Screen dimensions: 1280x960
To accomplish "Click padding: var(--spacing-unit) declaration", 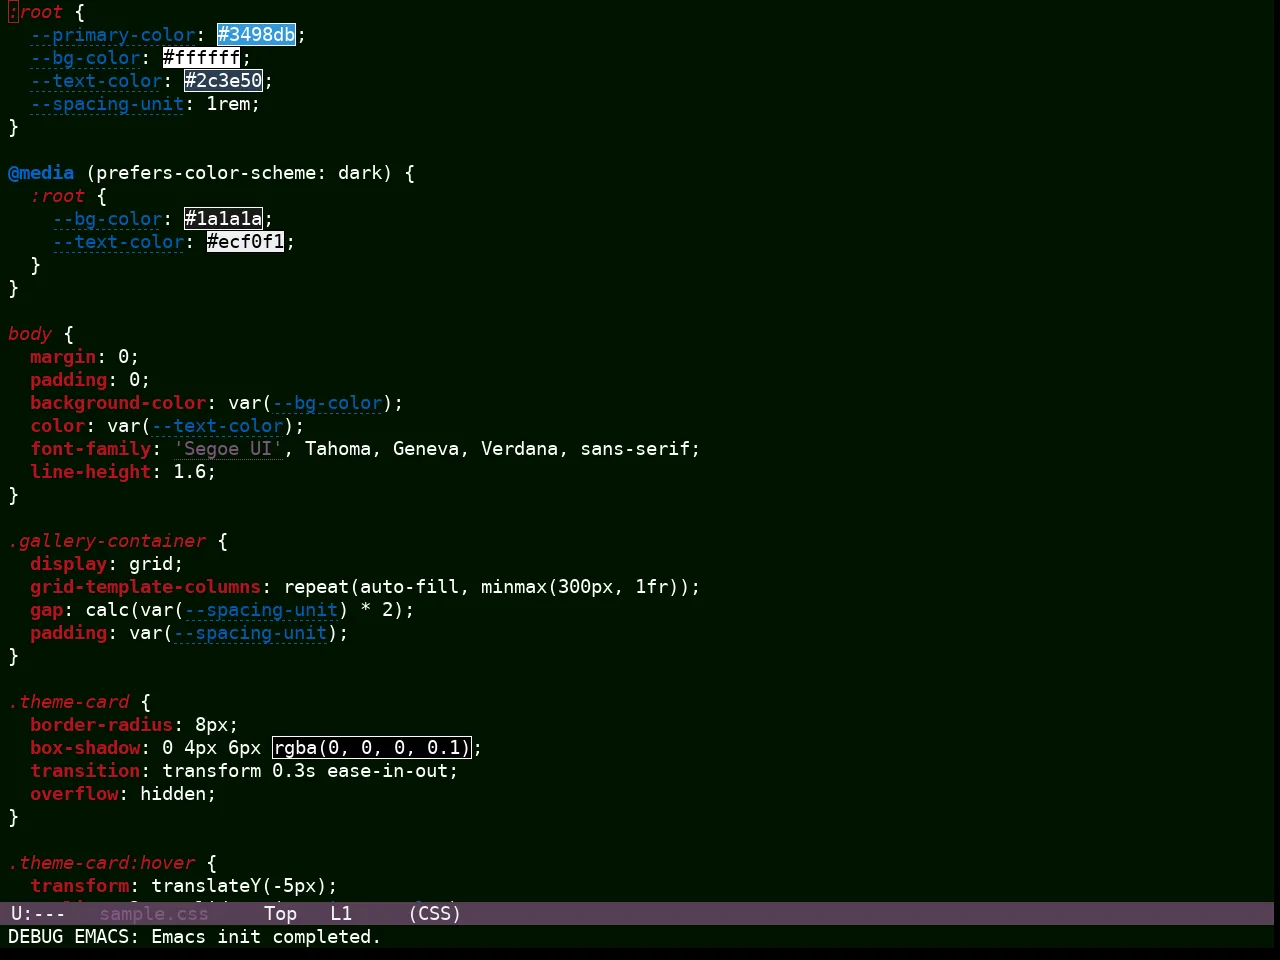I will coord(189,633).
